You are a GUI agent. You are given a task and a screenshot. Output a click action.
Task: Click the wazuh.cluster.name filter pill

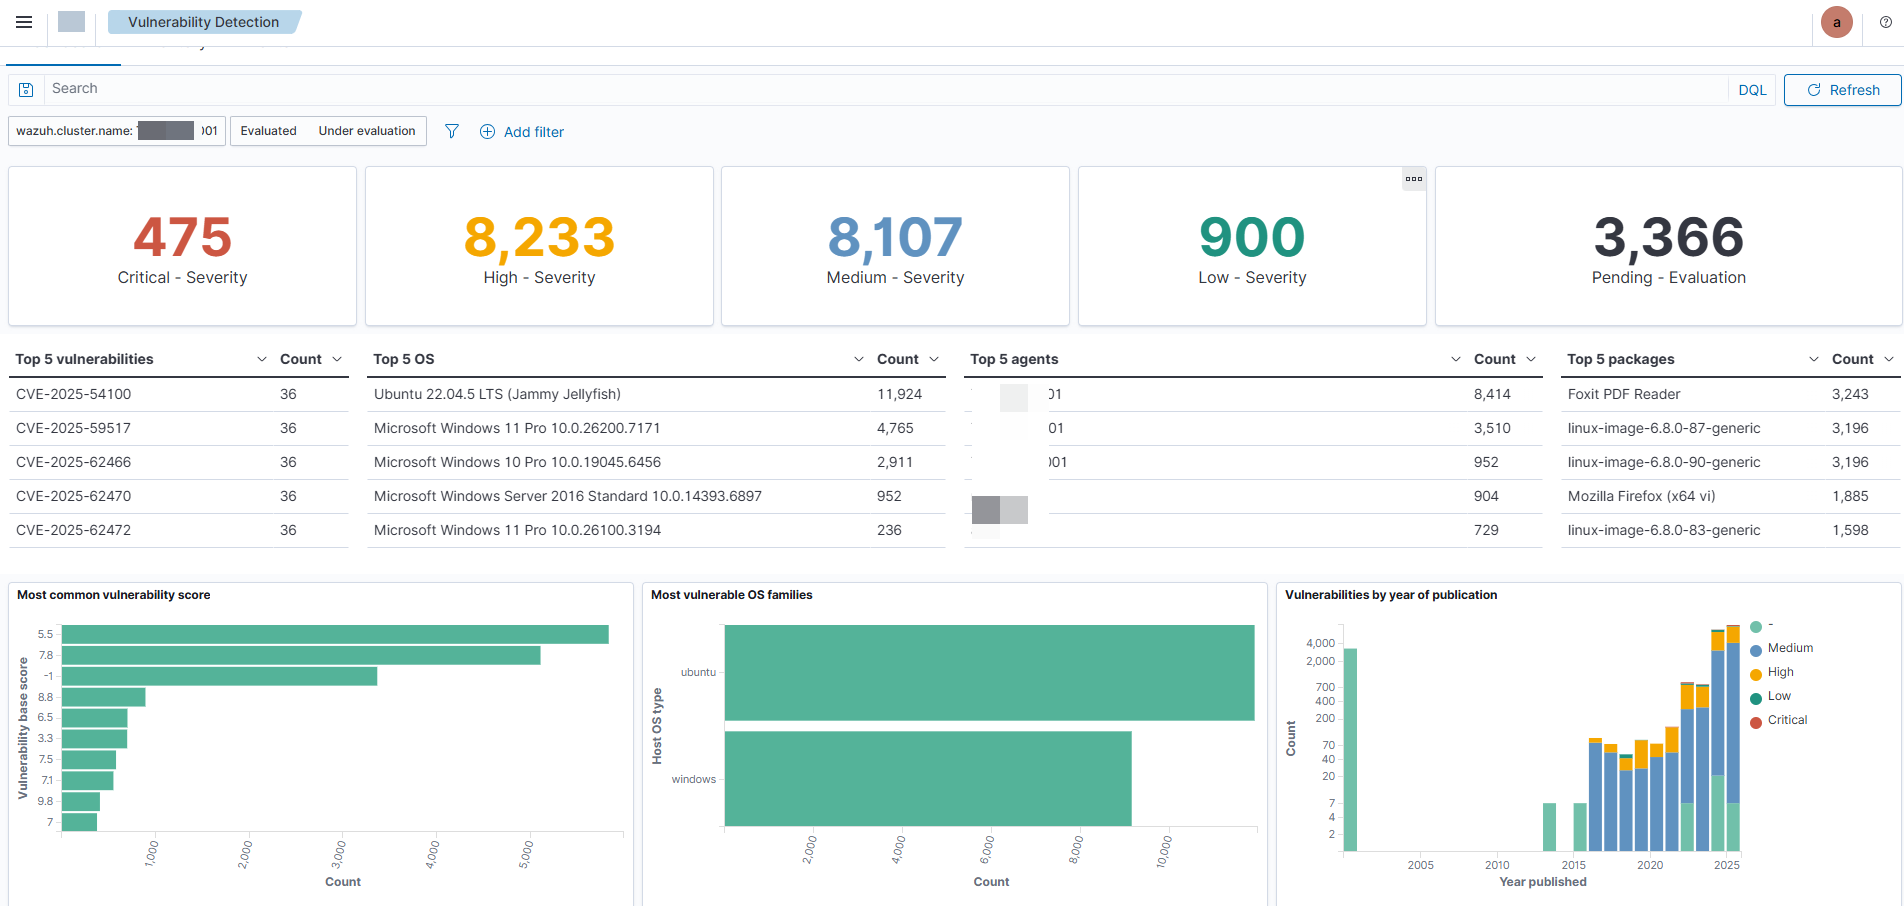[x=116, y=131]
